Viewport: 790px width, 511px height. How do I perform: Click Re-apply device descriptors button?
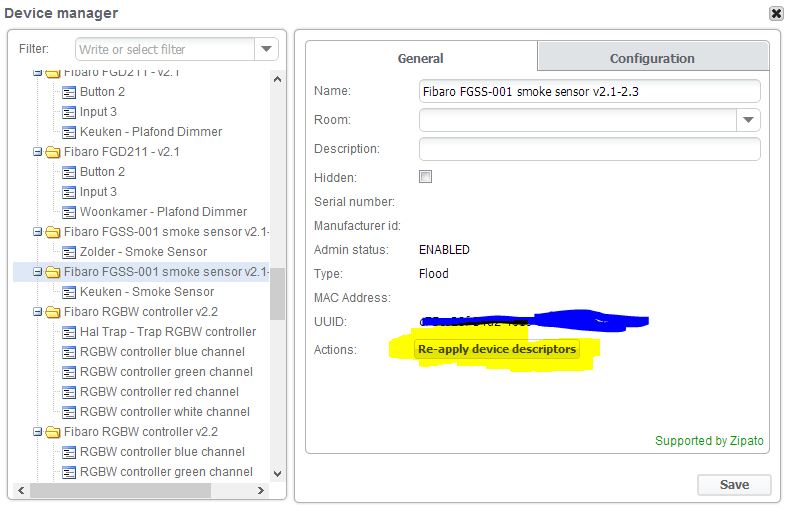(497, 349)
